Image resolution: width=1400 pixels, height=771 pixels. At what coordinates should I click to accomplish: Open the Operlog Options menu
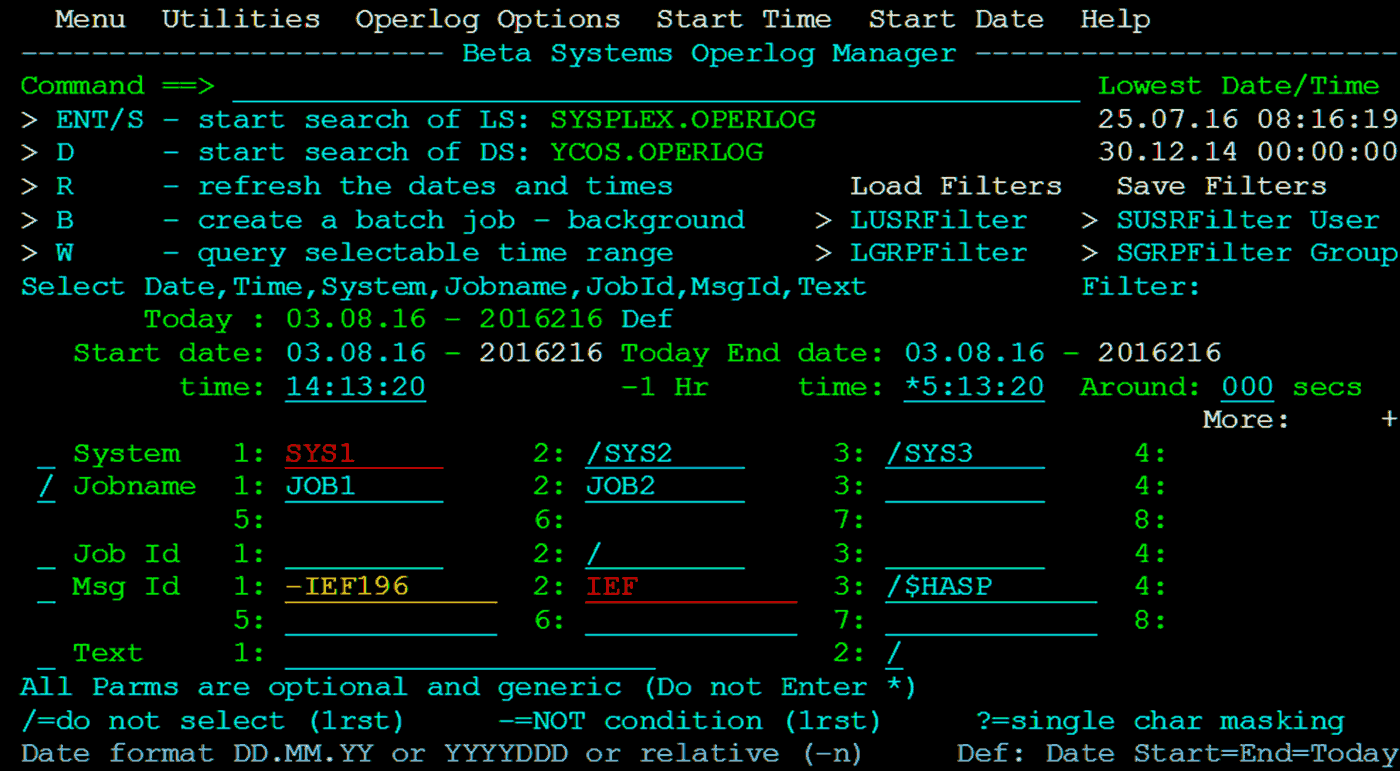(x=487, y=19)
